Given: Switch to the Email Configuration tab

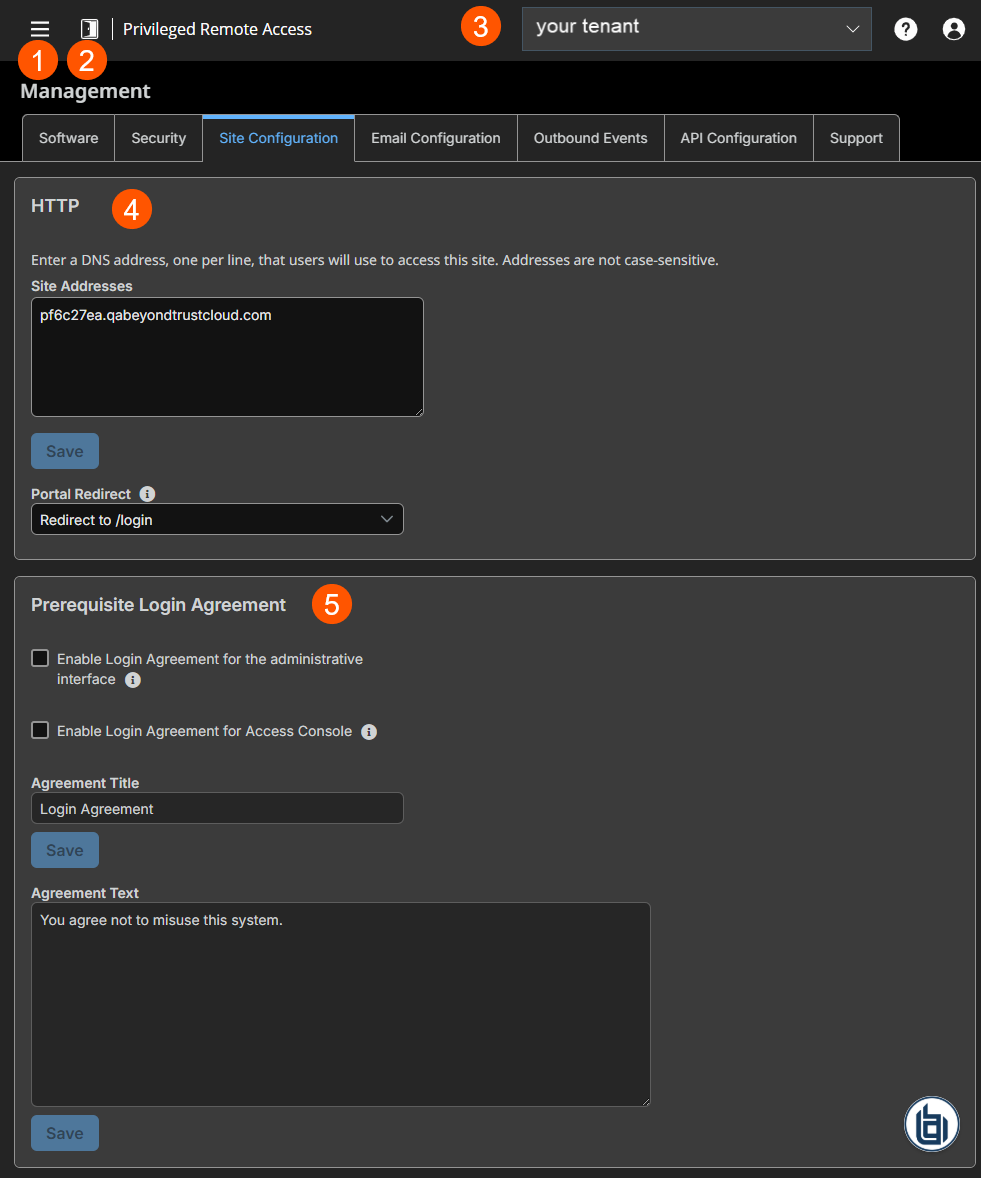Looking at the screenshot, I should (435, 138).
